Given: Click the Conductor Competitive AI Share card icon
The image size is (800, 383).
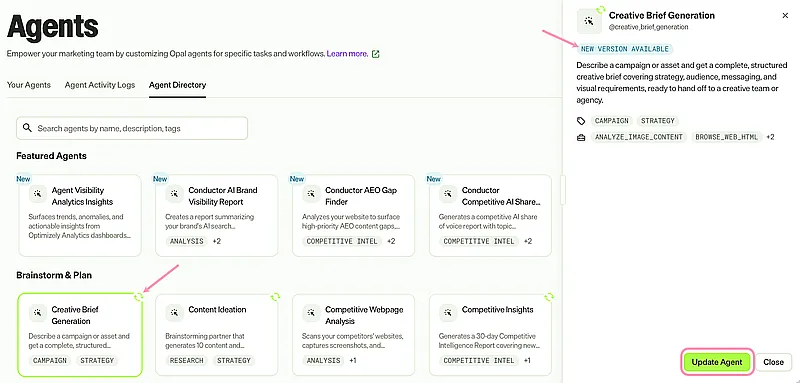Looking at the screenshot, I should (x=447, y=194).
